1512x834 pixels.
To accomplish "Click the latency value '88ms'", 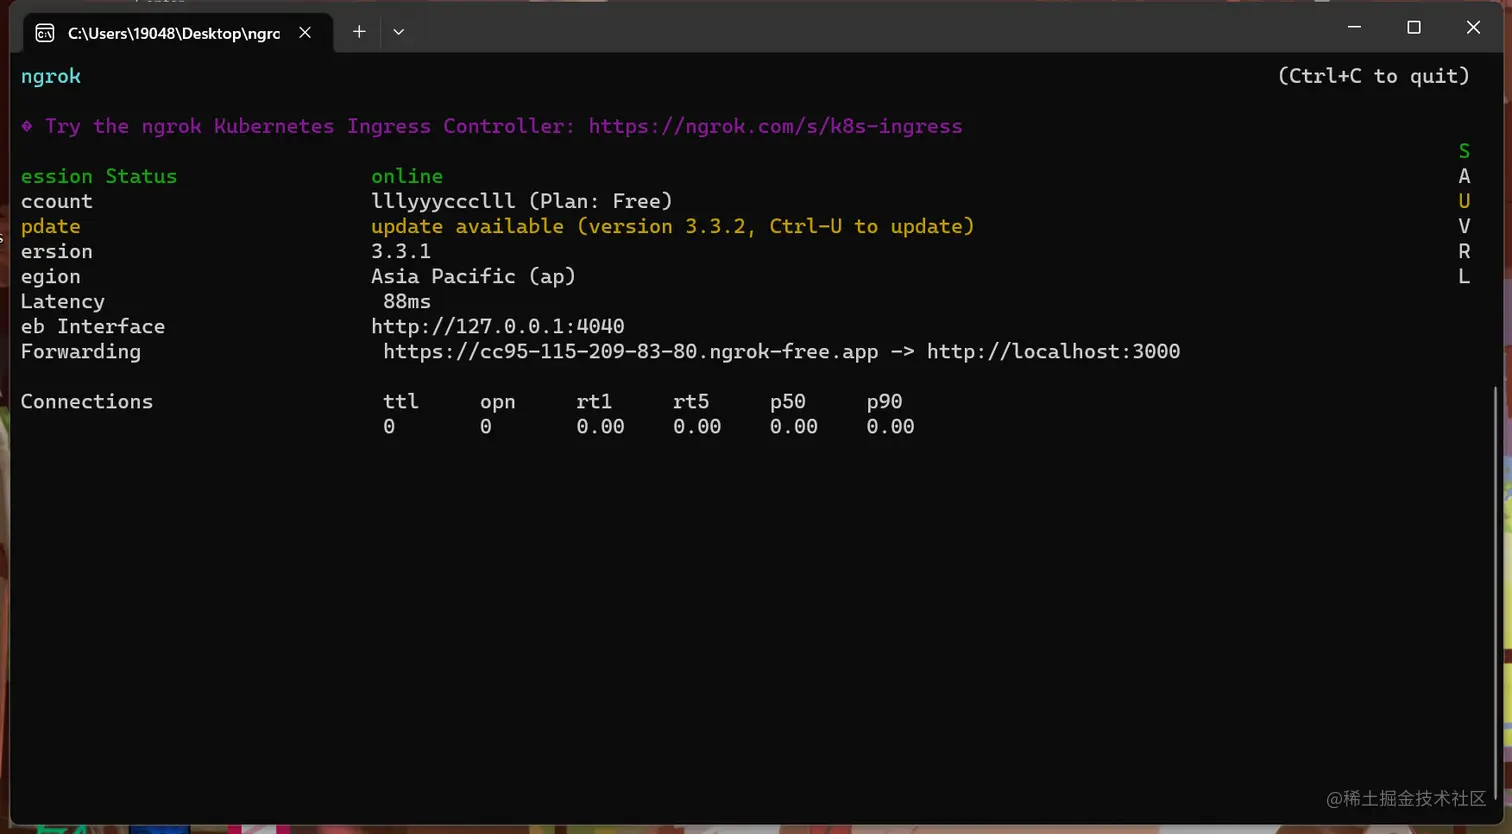I will (x=407, y=301).
